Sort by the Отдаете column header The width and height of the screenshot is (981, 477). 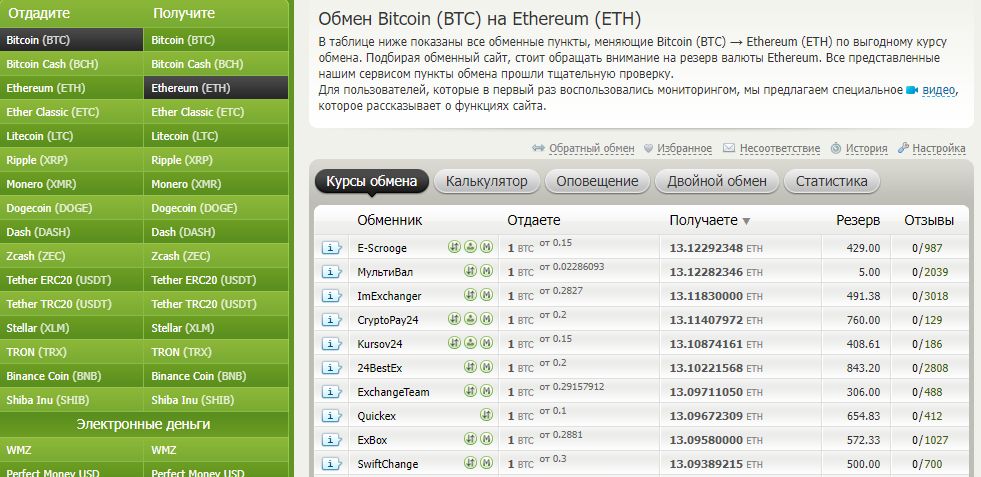pos(533,220)
